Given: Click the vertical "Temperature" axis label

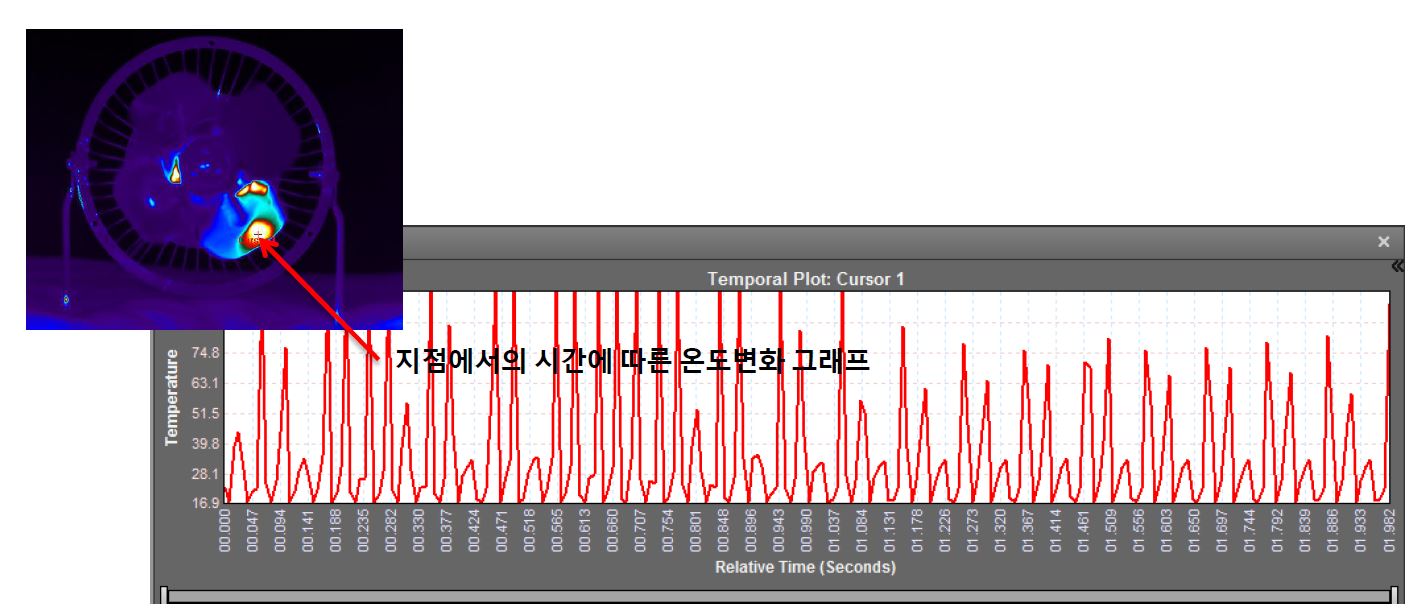Looking at the screenshot, I should point(172,398).
